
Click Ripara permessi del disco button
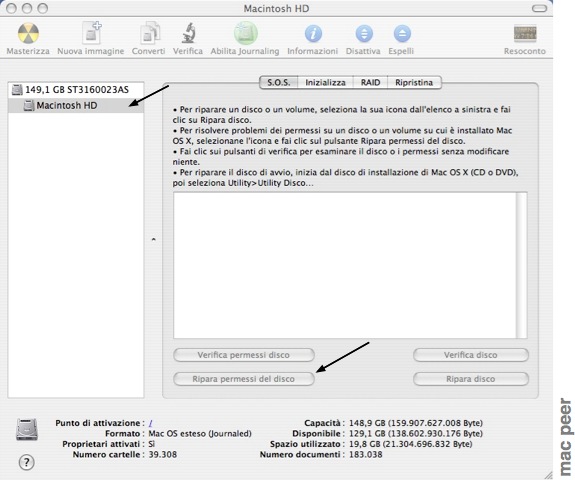243,379
